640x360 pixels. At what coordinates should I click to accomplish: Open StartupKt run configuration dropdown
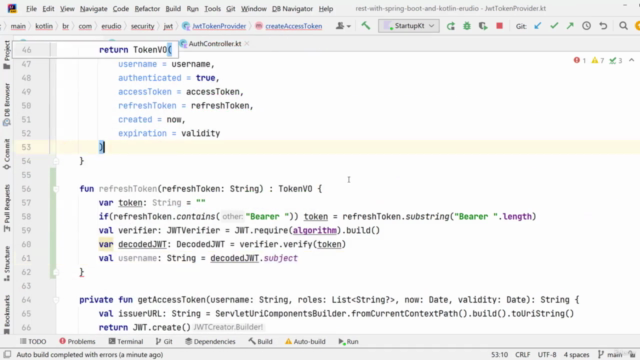[x=409, y=26]
